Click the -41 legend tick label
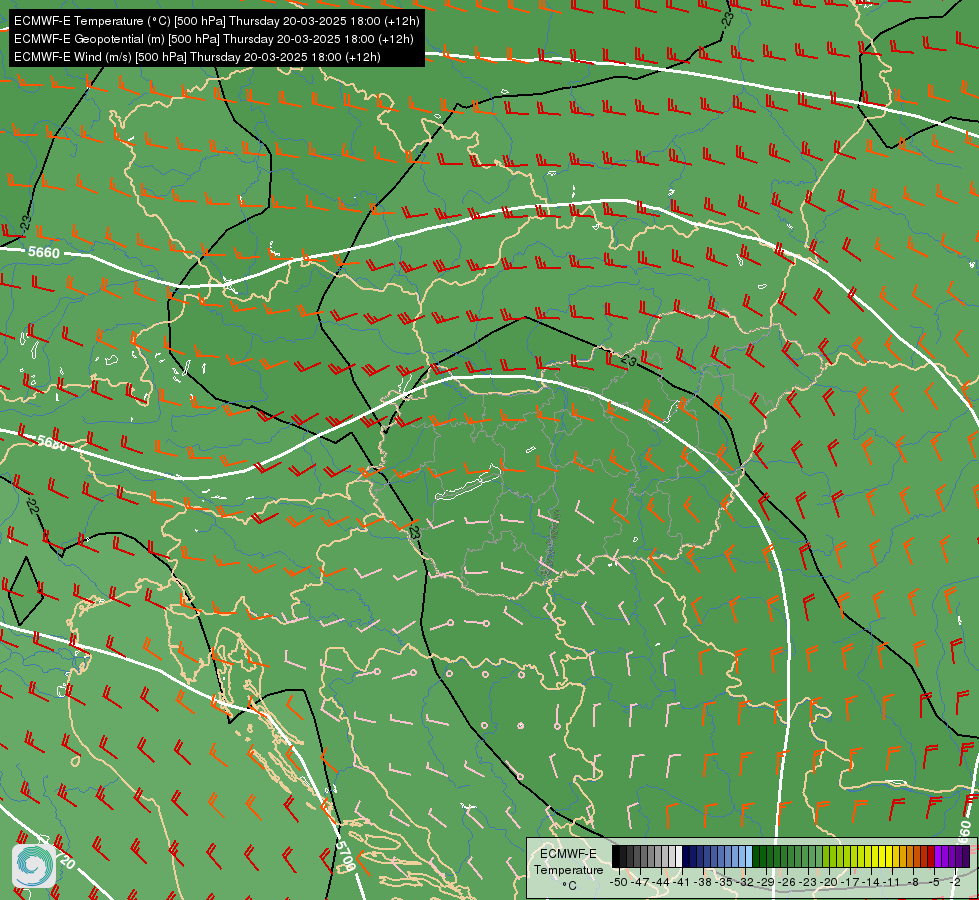 (x=682, y=883)
